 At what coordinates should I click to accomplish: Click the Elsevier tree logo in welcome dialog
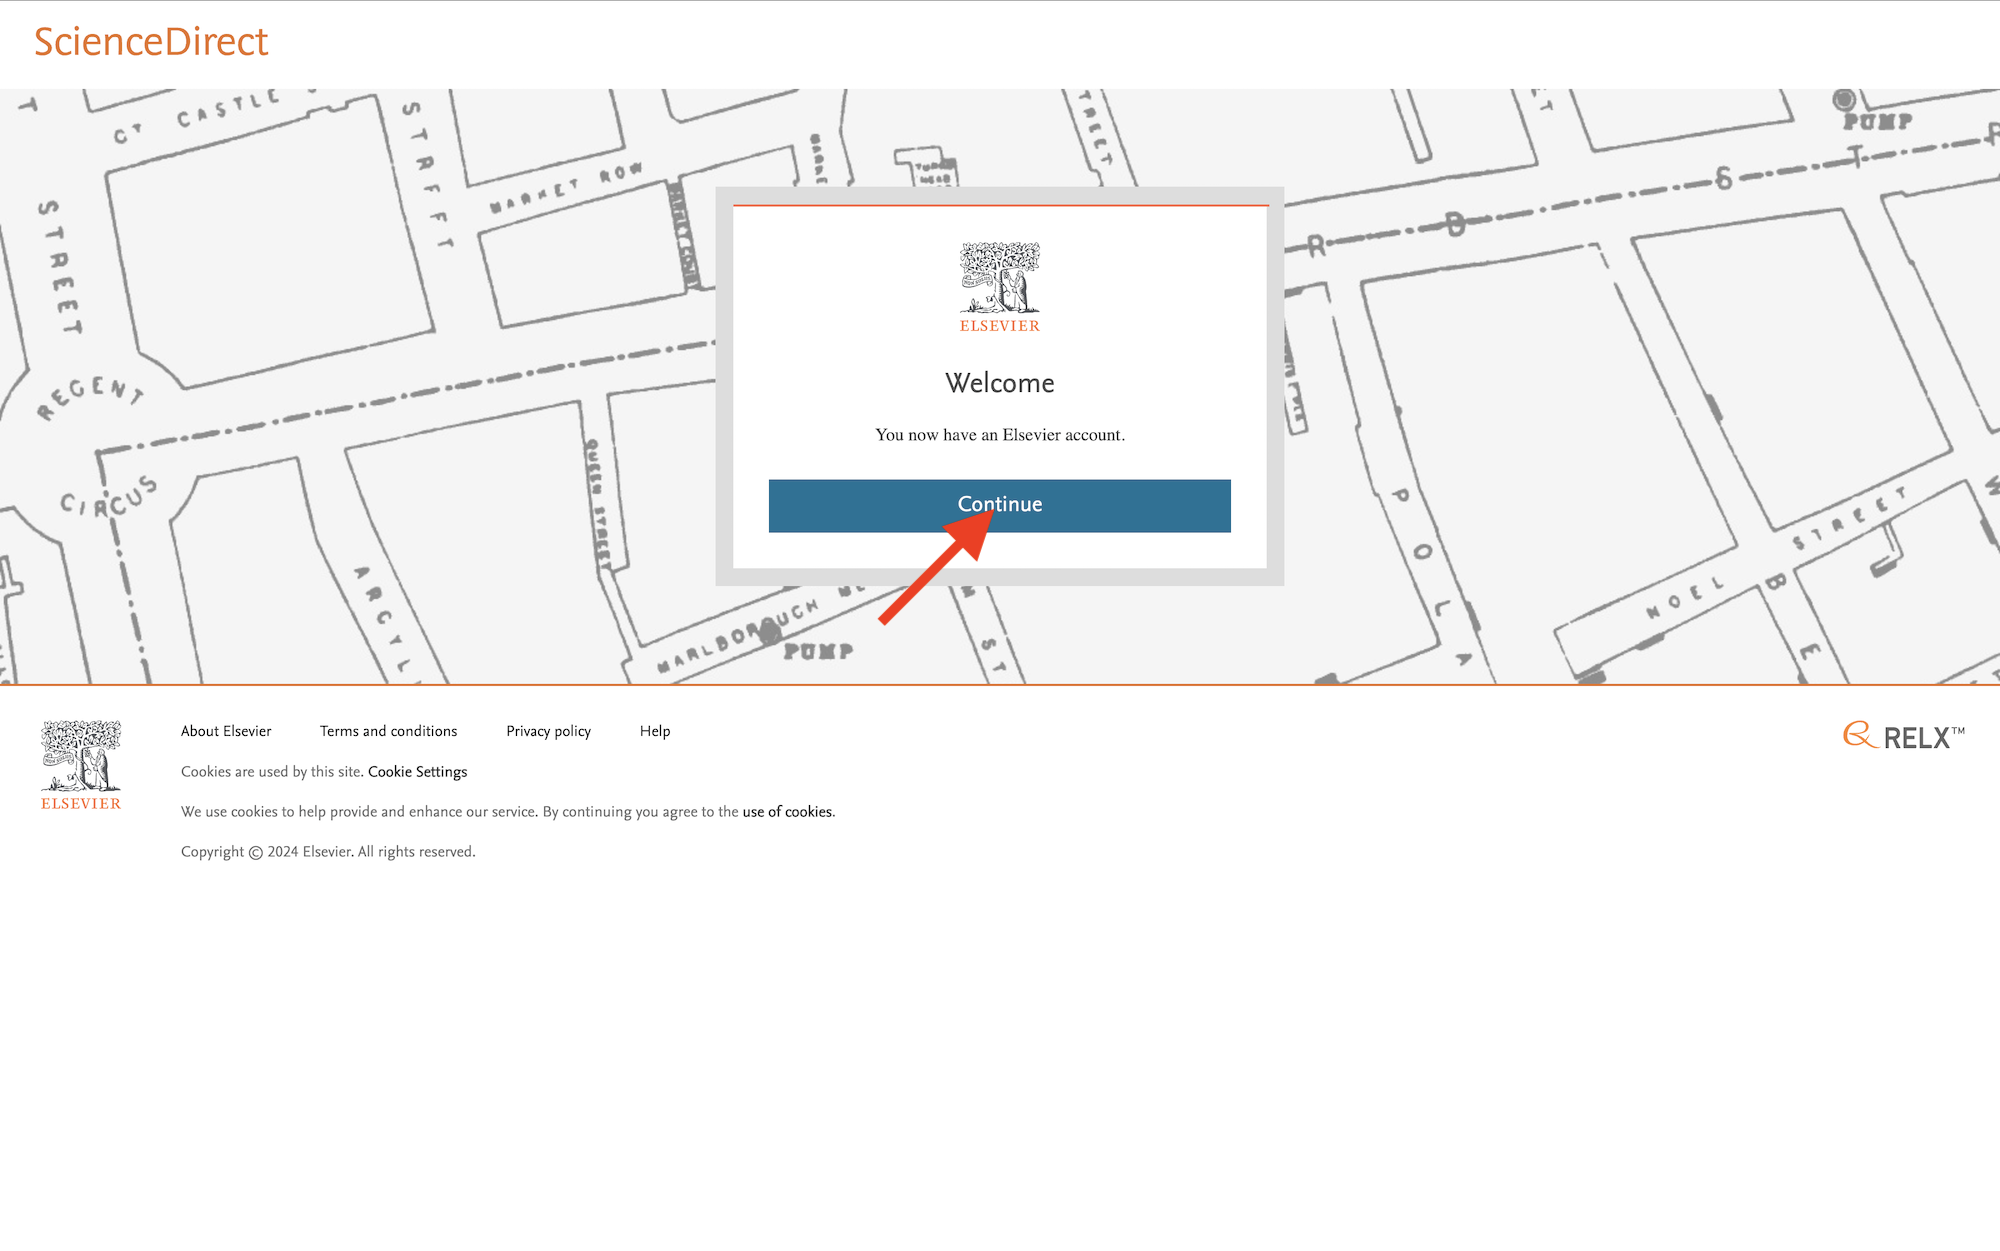999,277
